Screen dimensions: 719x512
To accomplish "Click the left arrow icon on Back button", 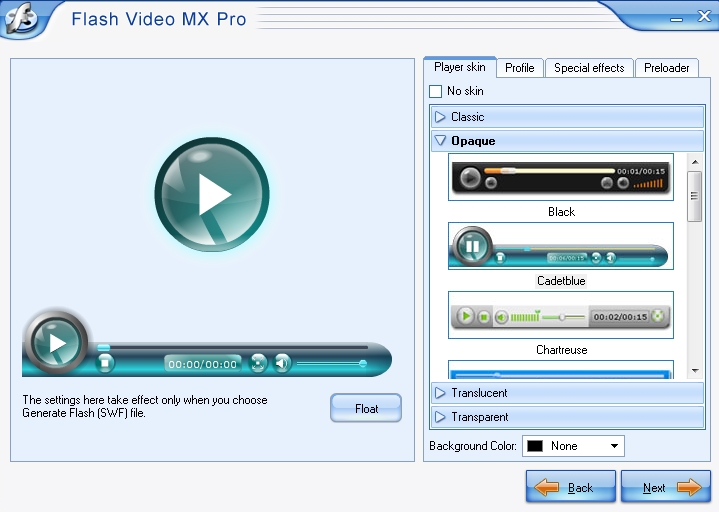I will tap(546, 488).
